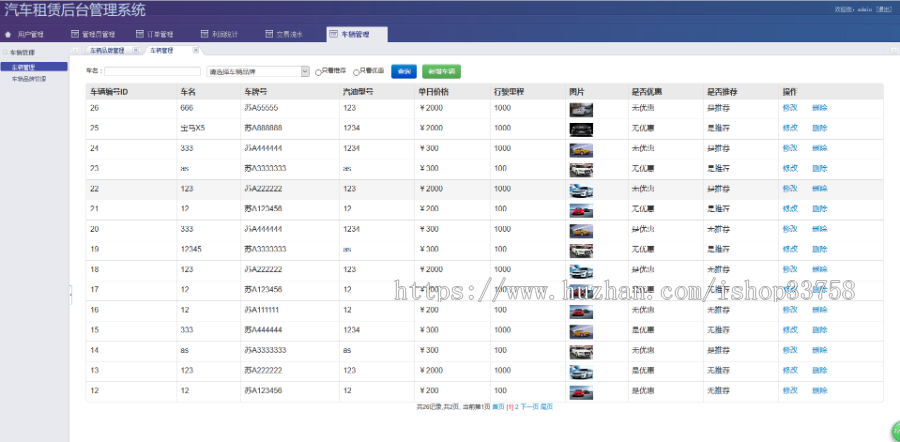Close the 车辆品牌管理 sub-tab
This screenshot has width=900, height=442.
(135, 51)
